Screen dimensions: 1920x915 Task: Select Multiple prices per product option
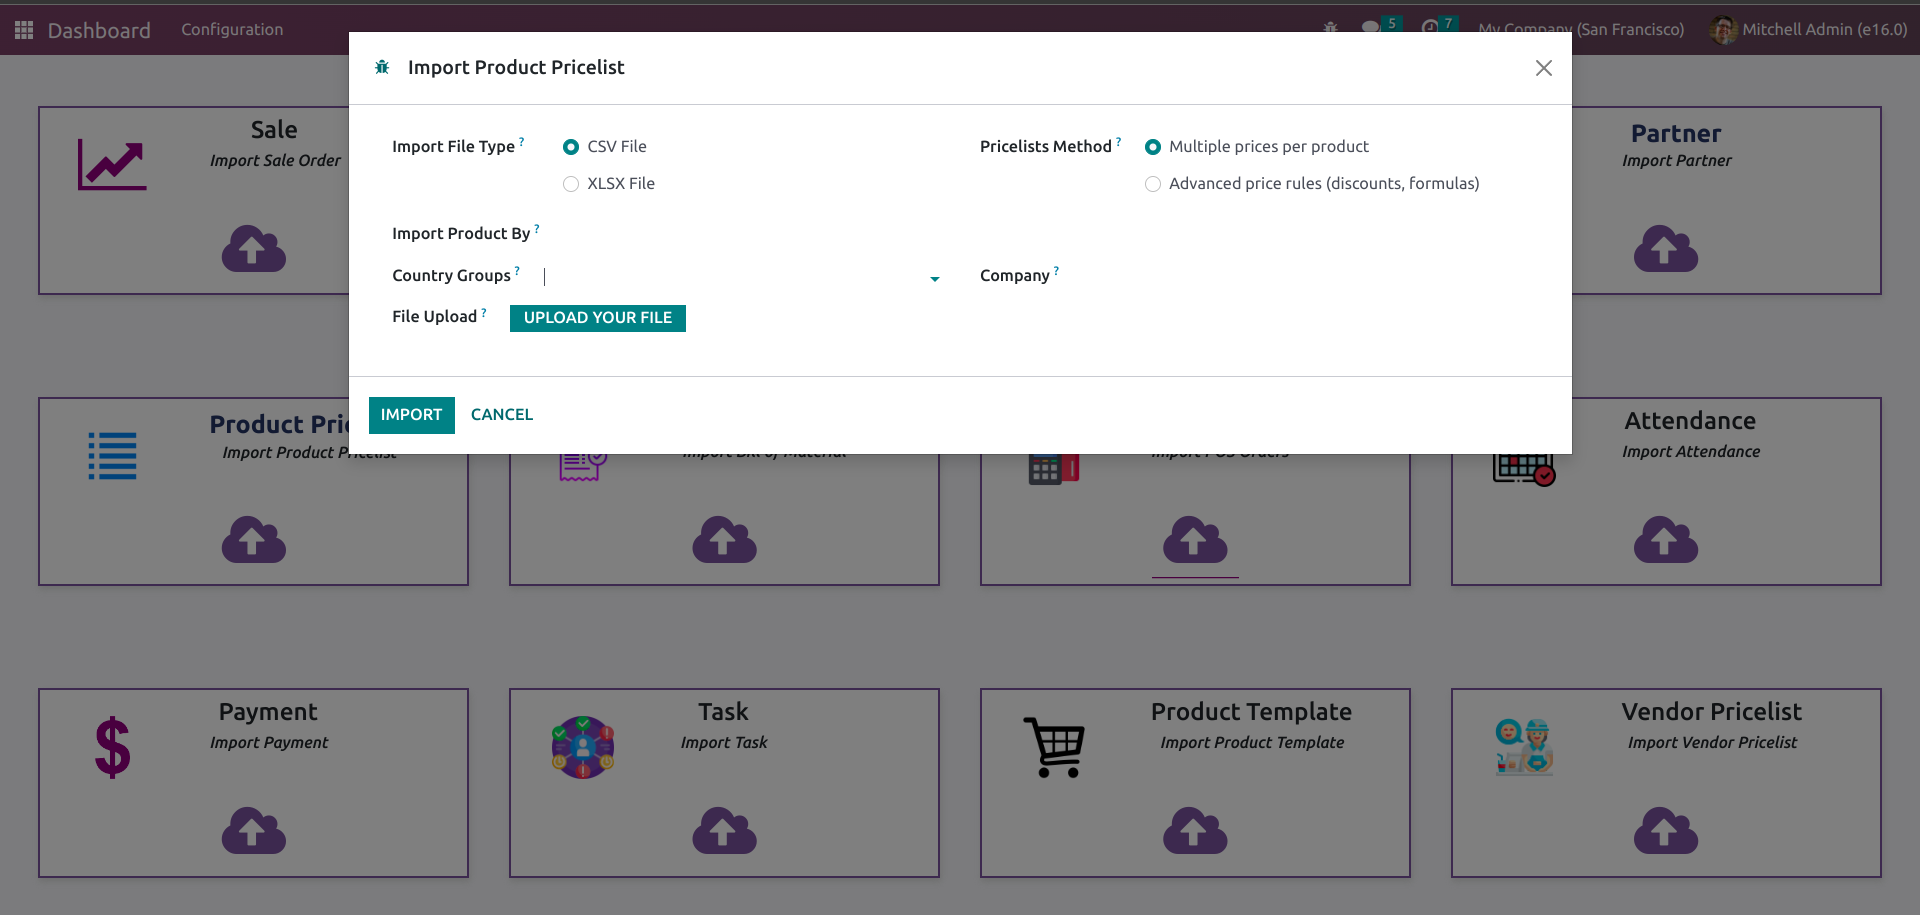point(1153,147)
